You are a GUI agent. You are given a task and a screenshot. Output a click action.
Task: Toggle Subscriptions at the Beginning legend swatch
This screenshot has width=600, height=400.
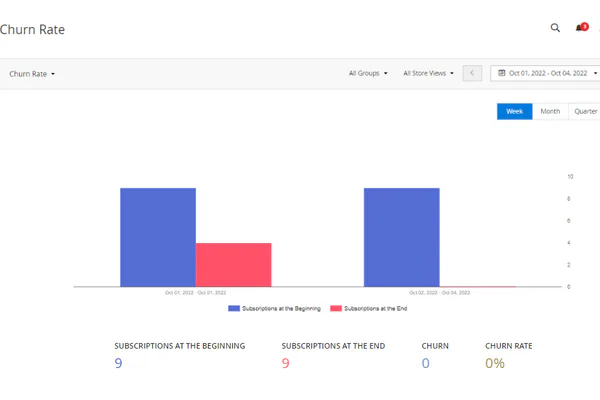coord(234,309)
